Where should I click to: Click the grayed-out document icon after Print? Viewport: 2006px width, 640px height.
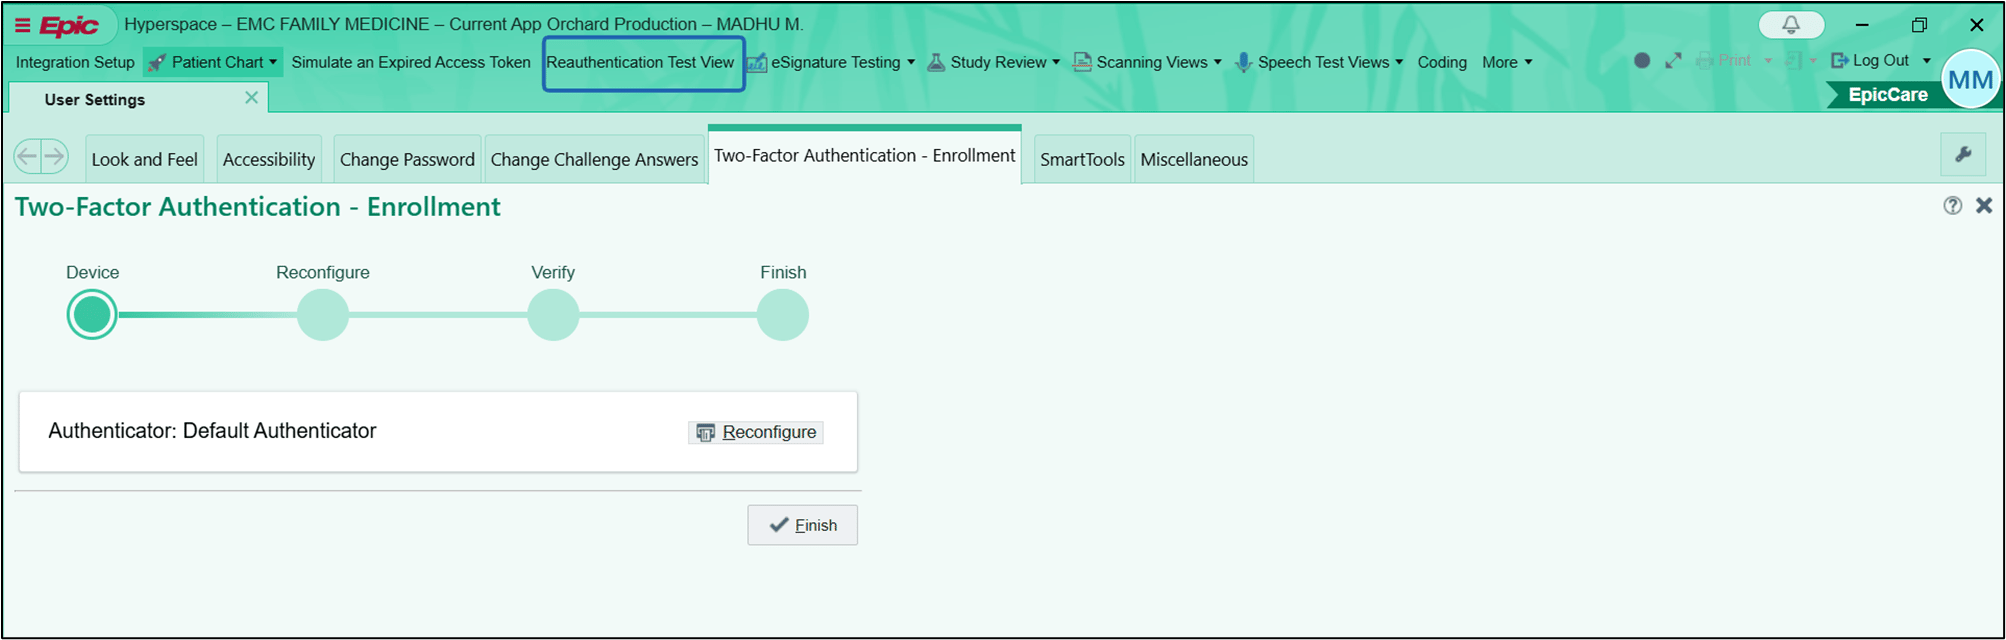(x=1794, y=61)
